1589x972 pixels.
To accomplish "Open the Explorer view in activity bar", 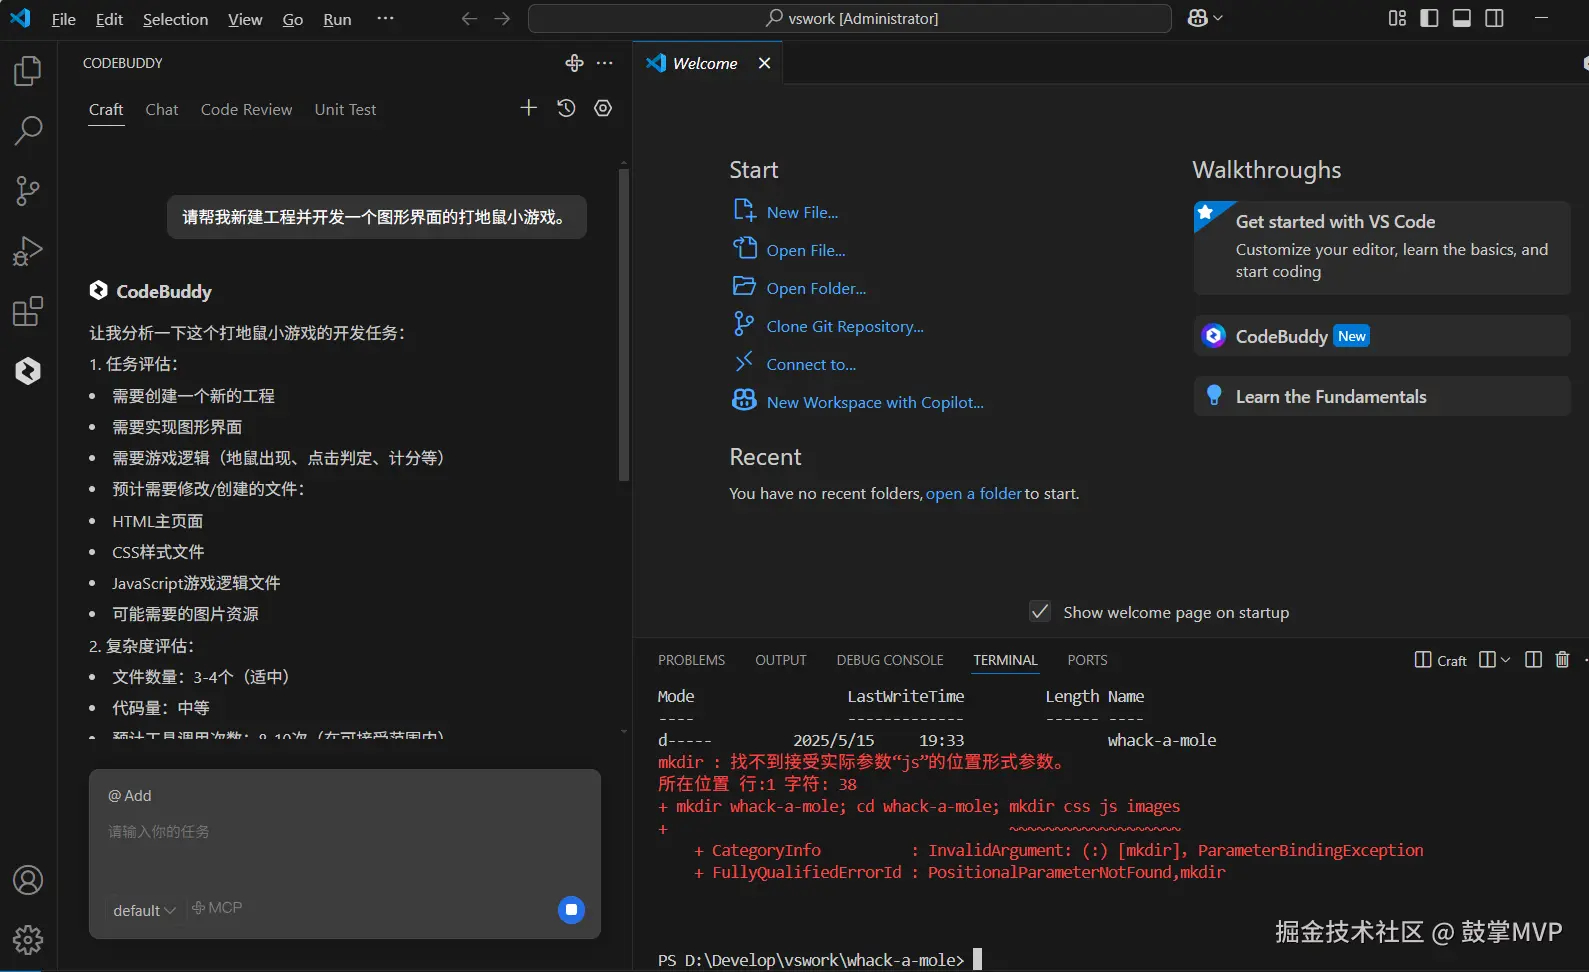I will (28, 71).
